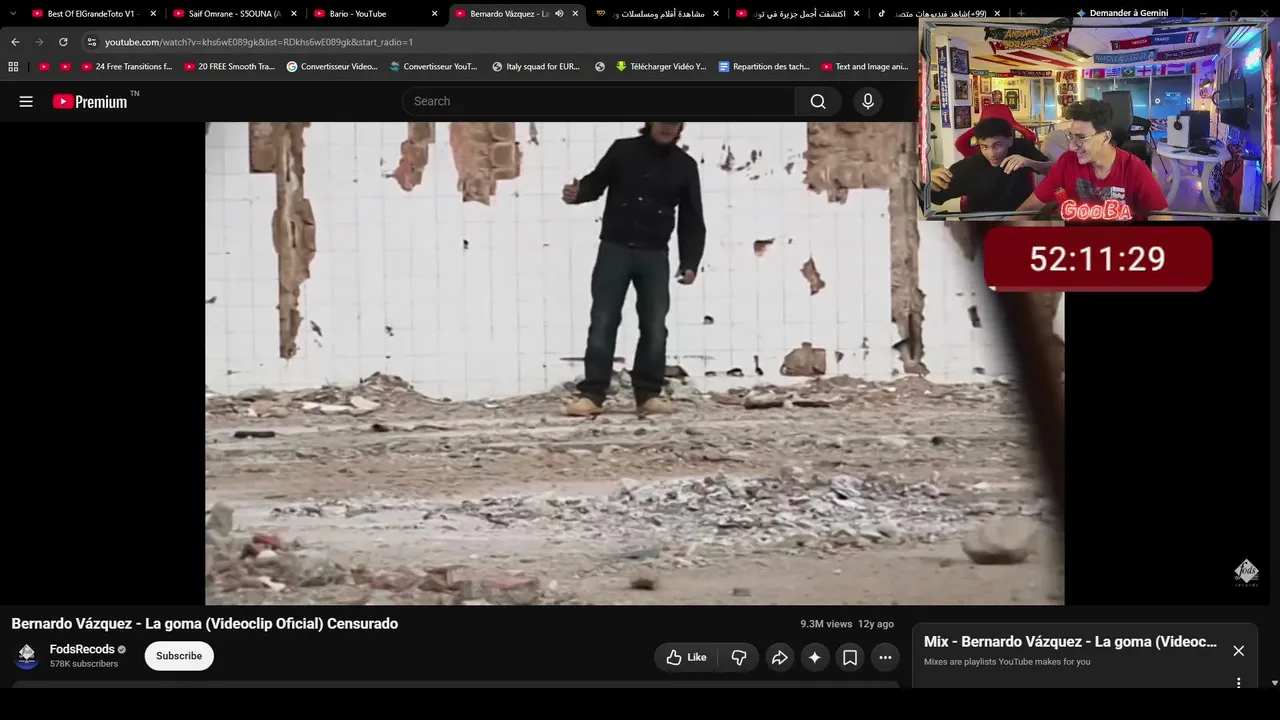Focus the YouTube search field
The height and width of the screenshot is (720, 1280).
pos(598,101)
